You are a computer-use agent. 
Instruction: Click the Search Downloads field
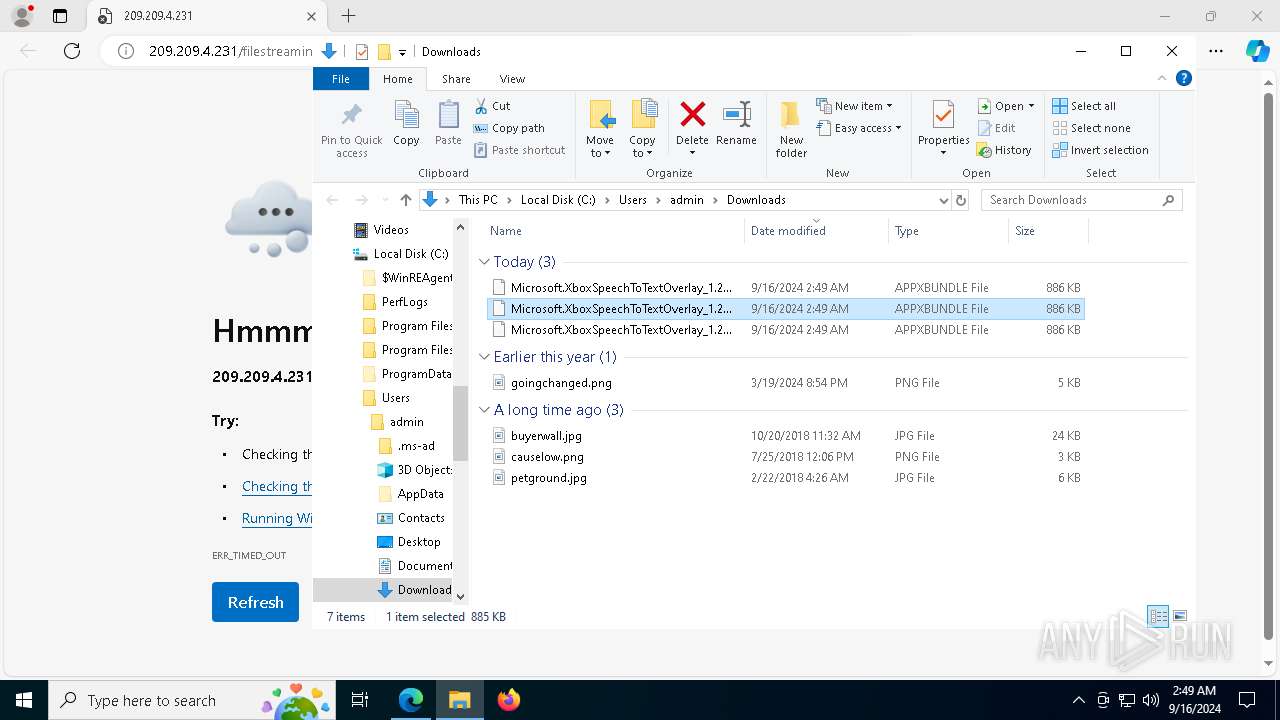point(1081,200)
